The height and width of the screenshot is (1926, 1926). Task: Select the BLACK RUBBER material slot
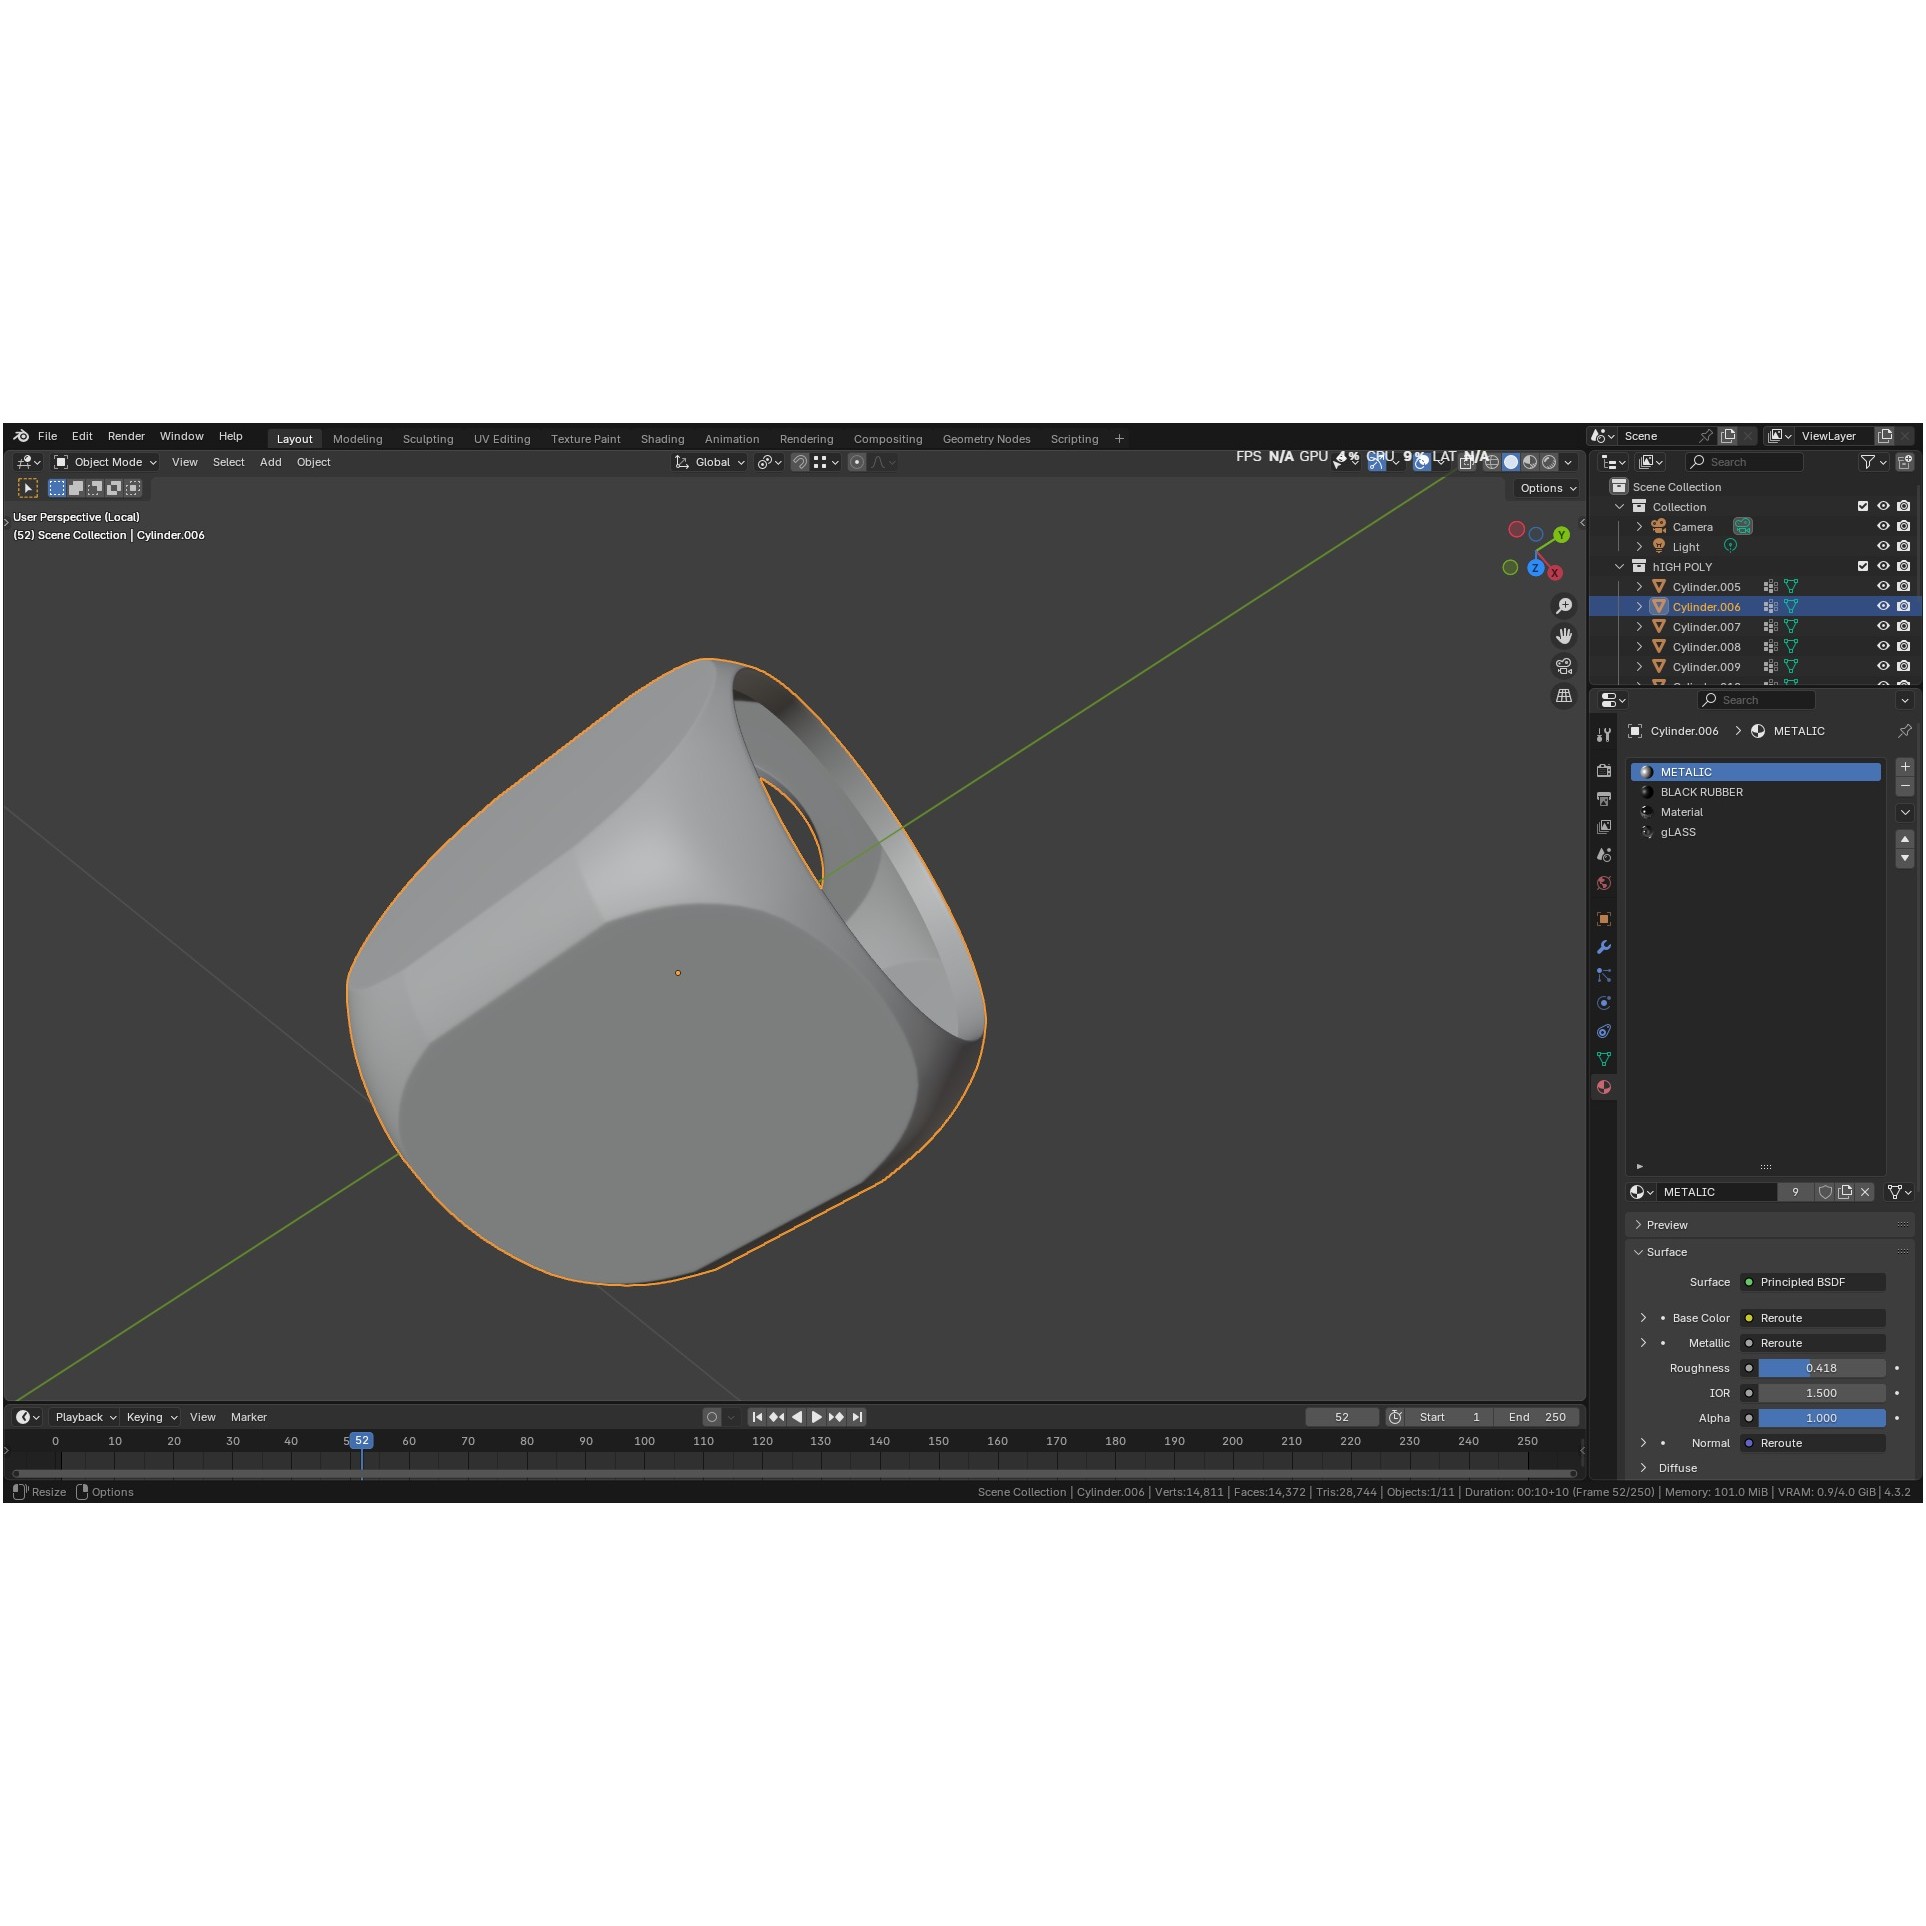[x=1756, y=792]
